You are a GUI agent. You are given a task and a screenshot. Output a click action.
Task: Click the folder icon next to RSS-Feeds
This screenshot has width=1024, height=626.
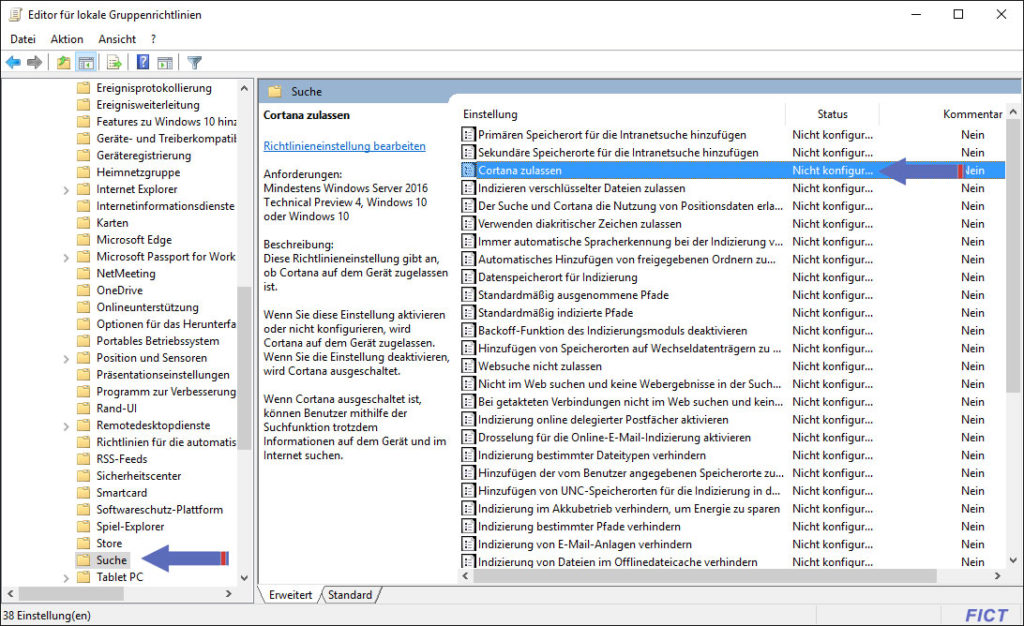83,459
